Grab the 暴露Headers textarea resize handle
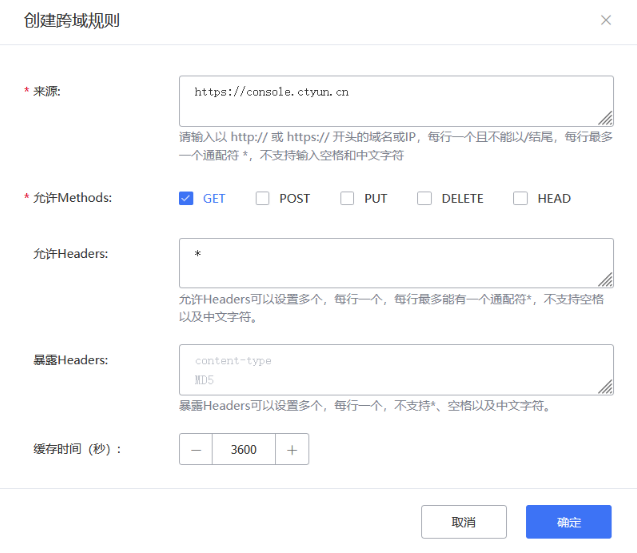This screenshot has width=637, height=553. pyautogui.click(x=606, y=387)
